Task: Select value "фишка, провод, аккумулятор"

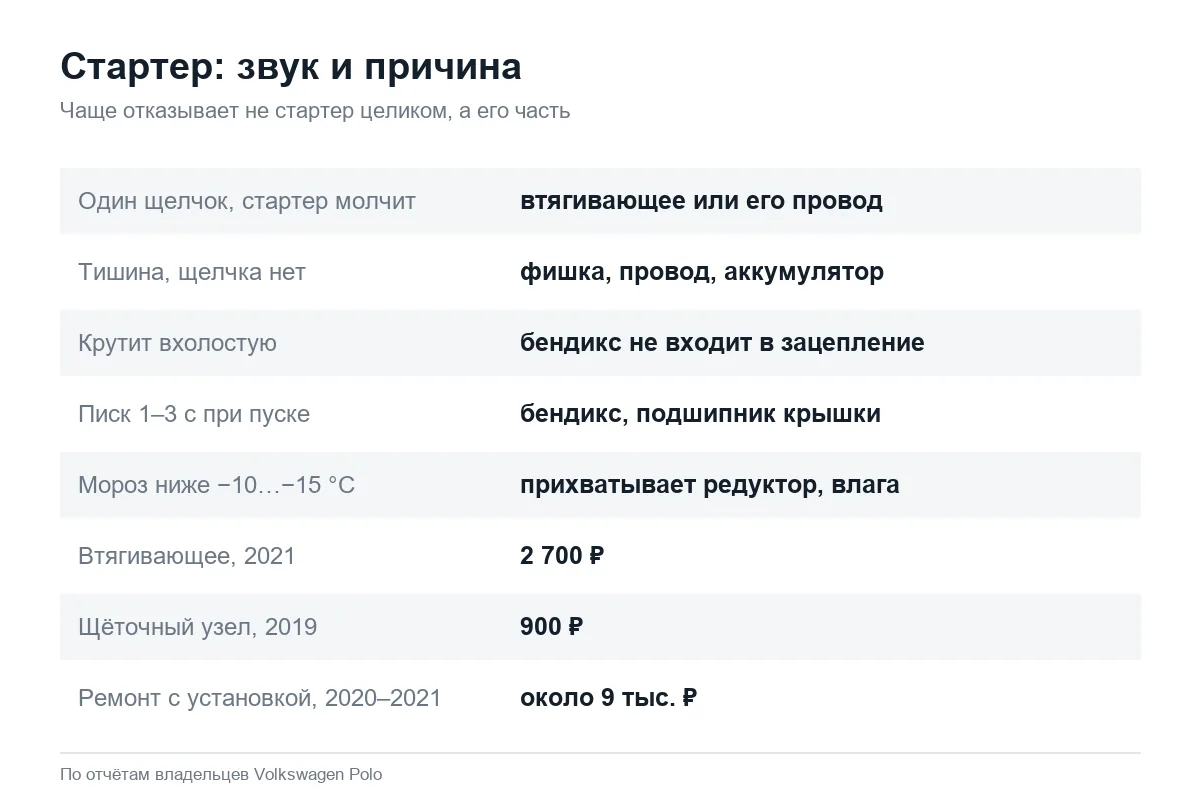Action: pos(702,272)
